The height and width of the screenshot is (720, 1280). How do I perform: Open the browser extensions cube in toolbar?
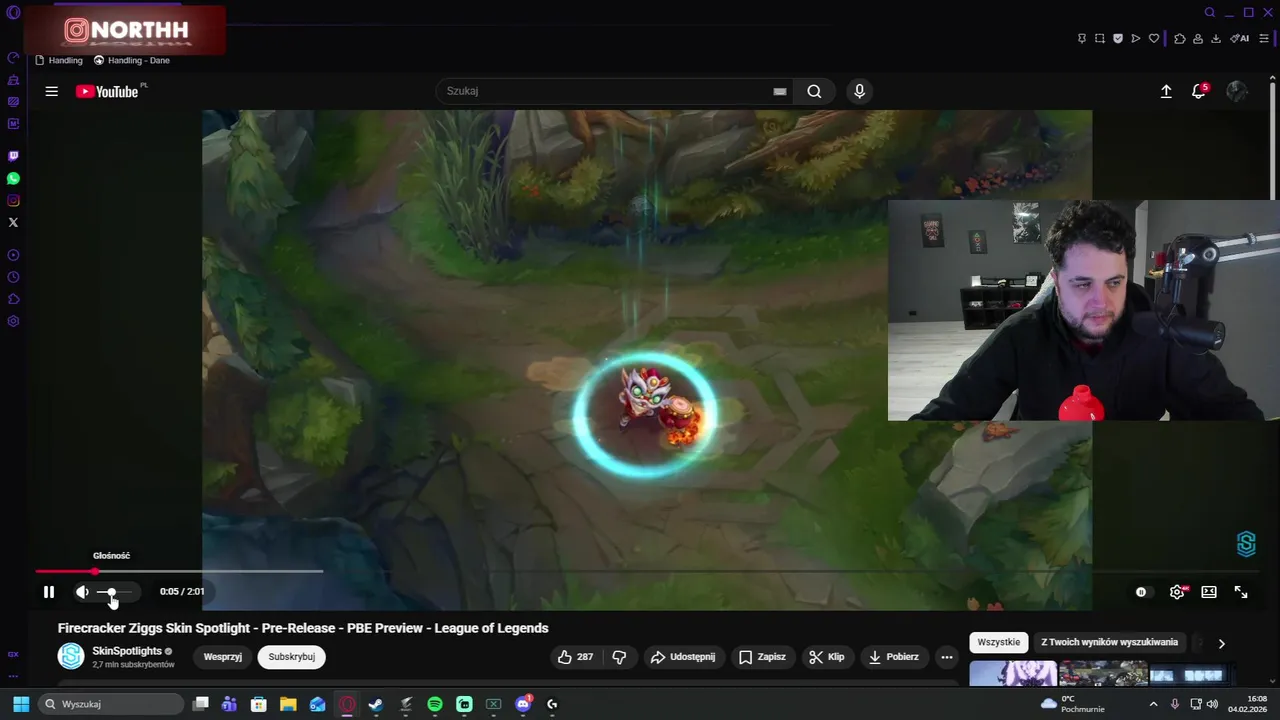tap(1180, 38)
